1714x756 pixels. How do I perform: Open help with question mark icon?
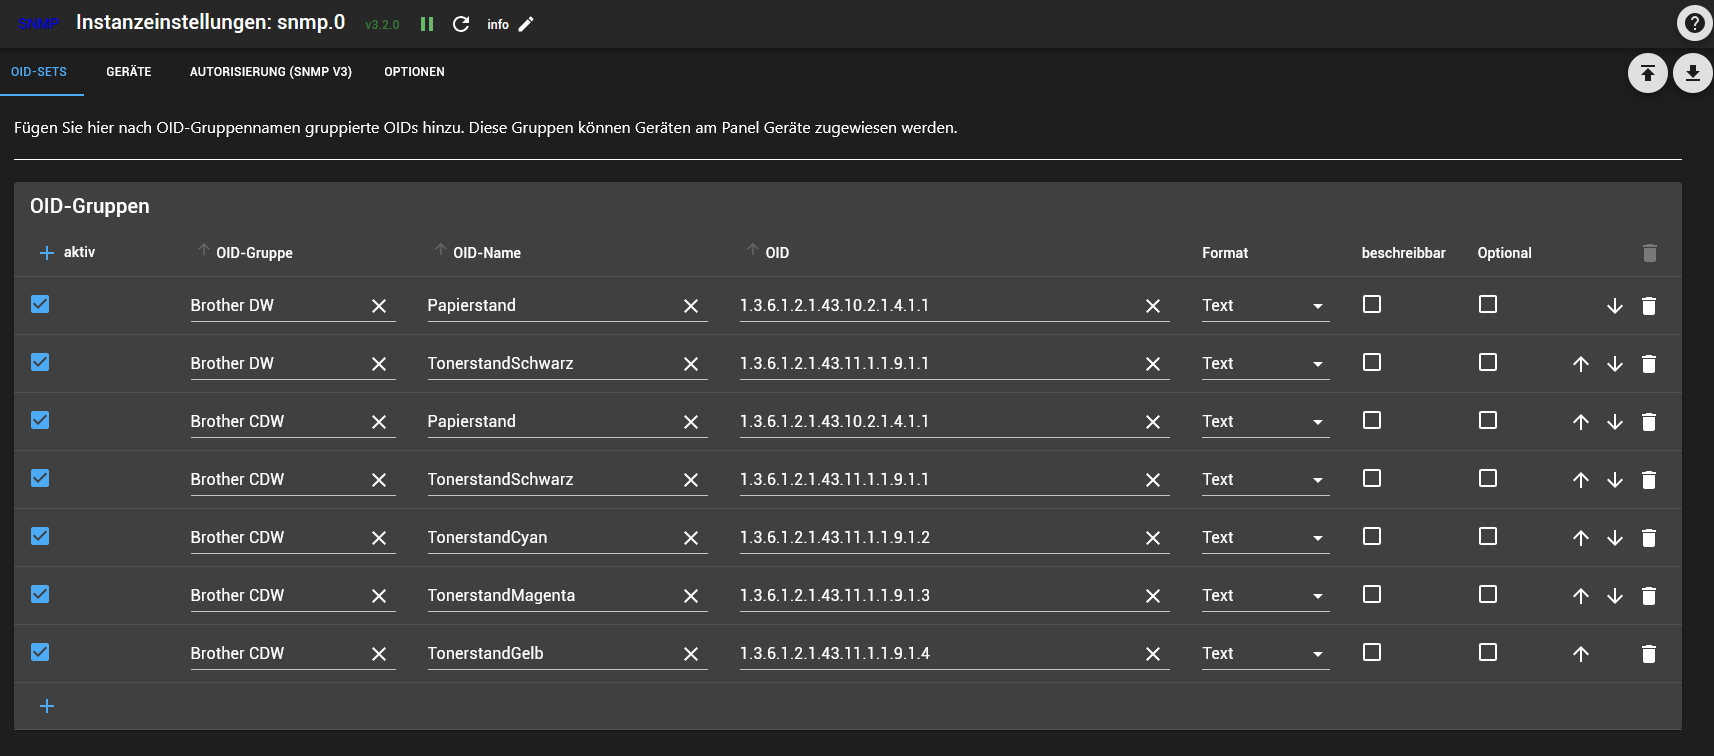[1694, 23]
